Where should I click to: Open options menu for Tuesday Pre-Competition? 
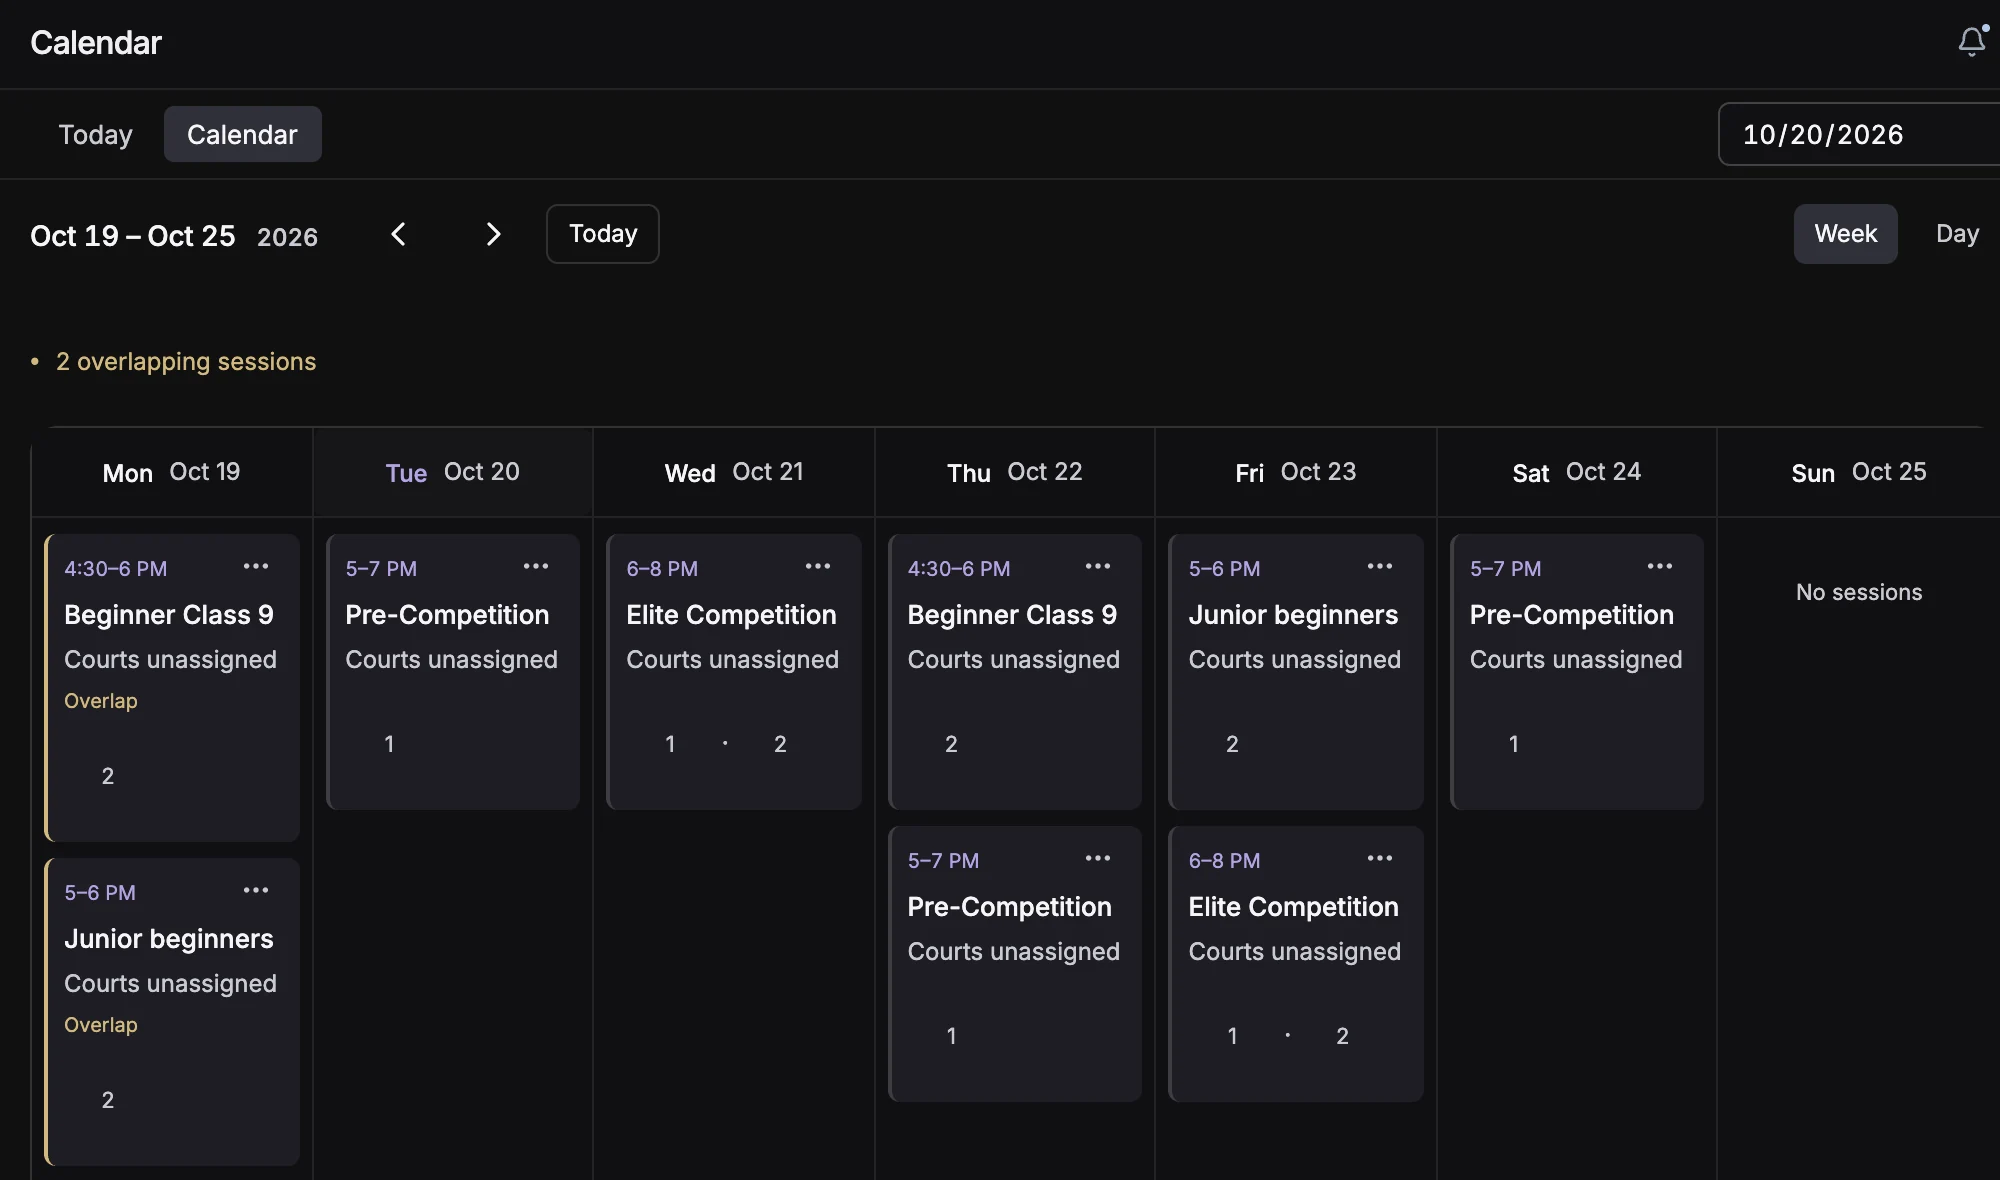tap(536, 566)
